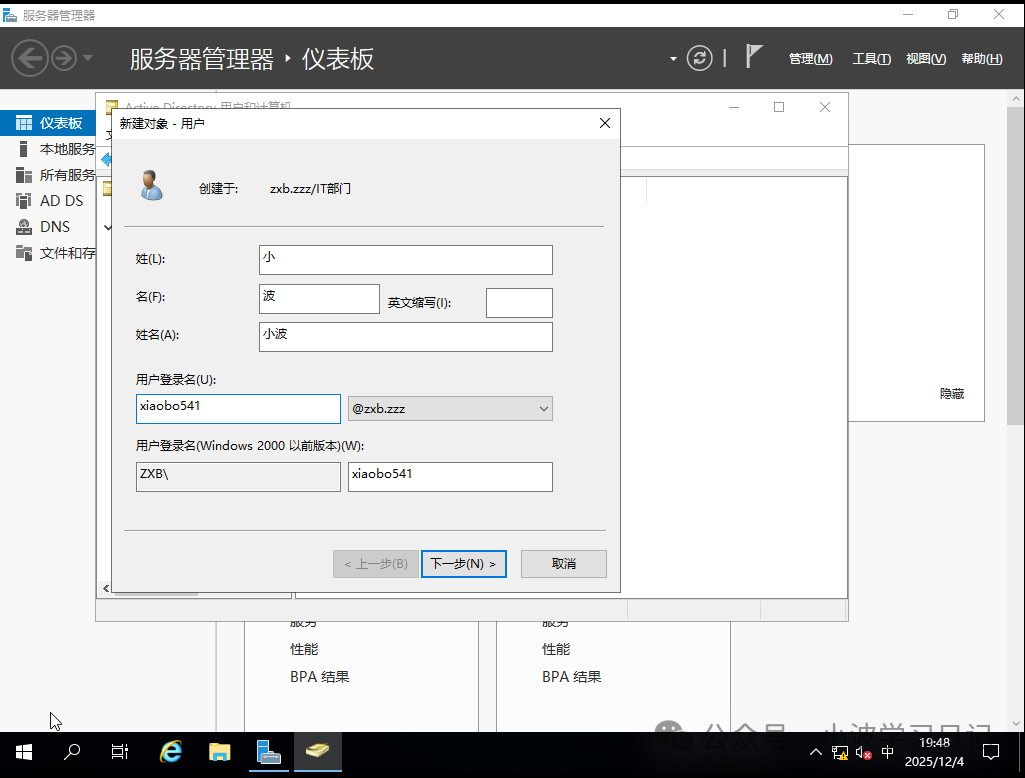Screen dimensions: 1025x778
Task: Open the notifications flag icon
Action: click(753, 57)
